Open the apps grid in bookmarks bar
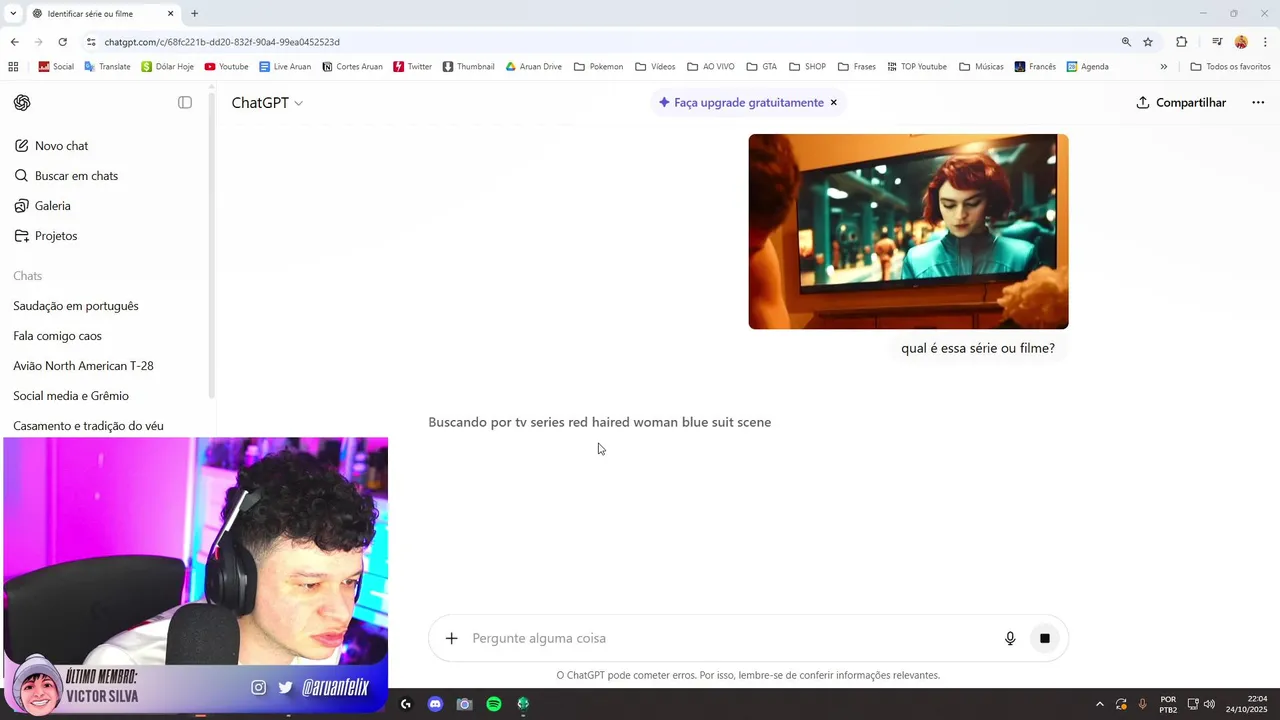The width and height of the screenshot is (1280, 720). pyautogui.click(x=13, y=67)
